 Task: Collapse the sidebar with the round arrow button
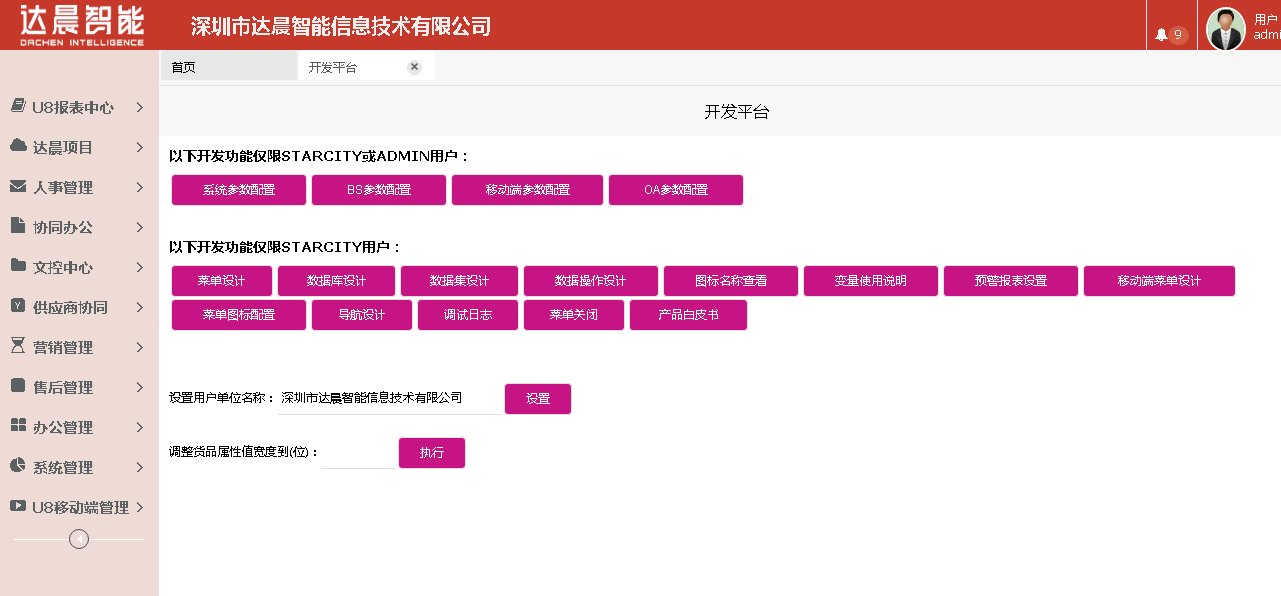79,539
